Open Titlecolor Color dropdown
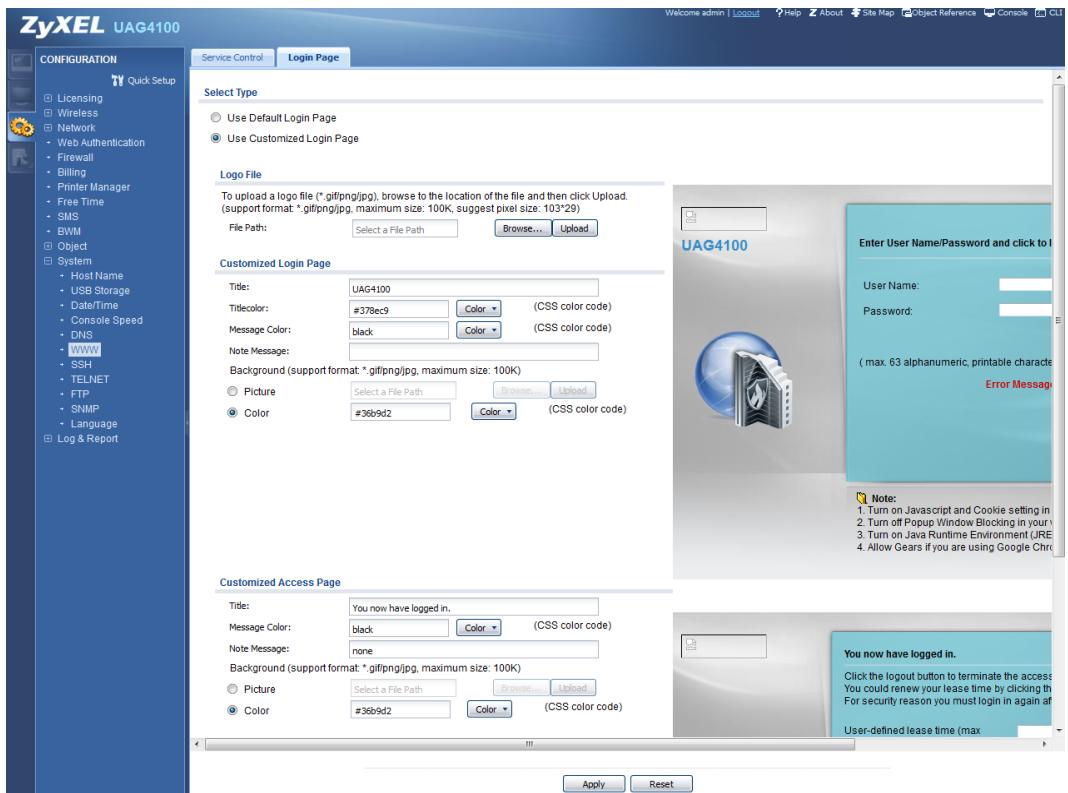The image size is (1068, 793). (x=478, y=309)
